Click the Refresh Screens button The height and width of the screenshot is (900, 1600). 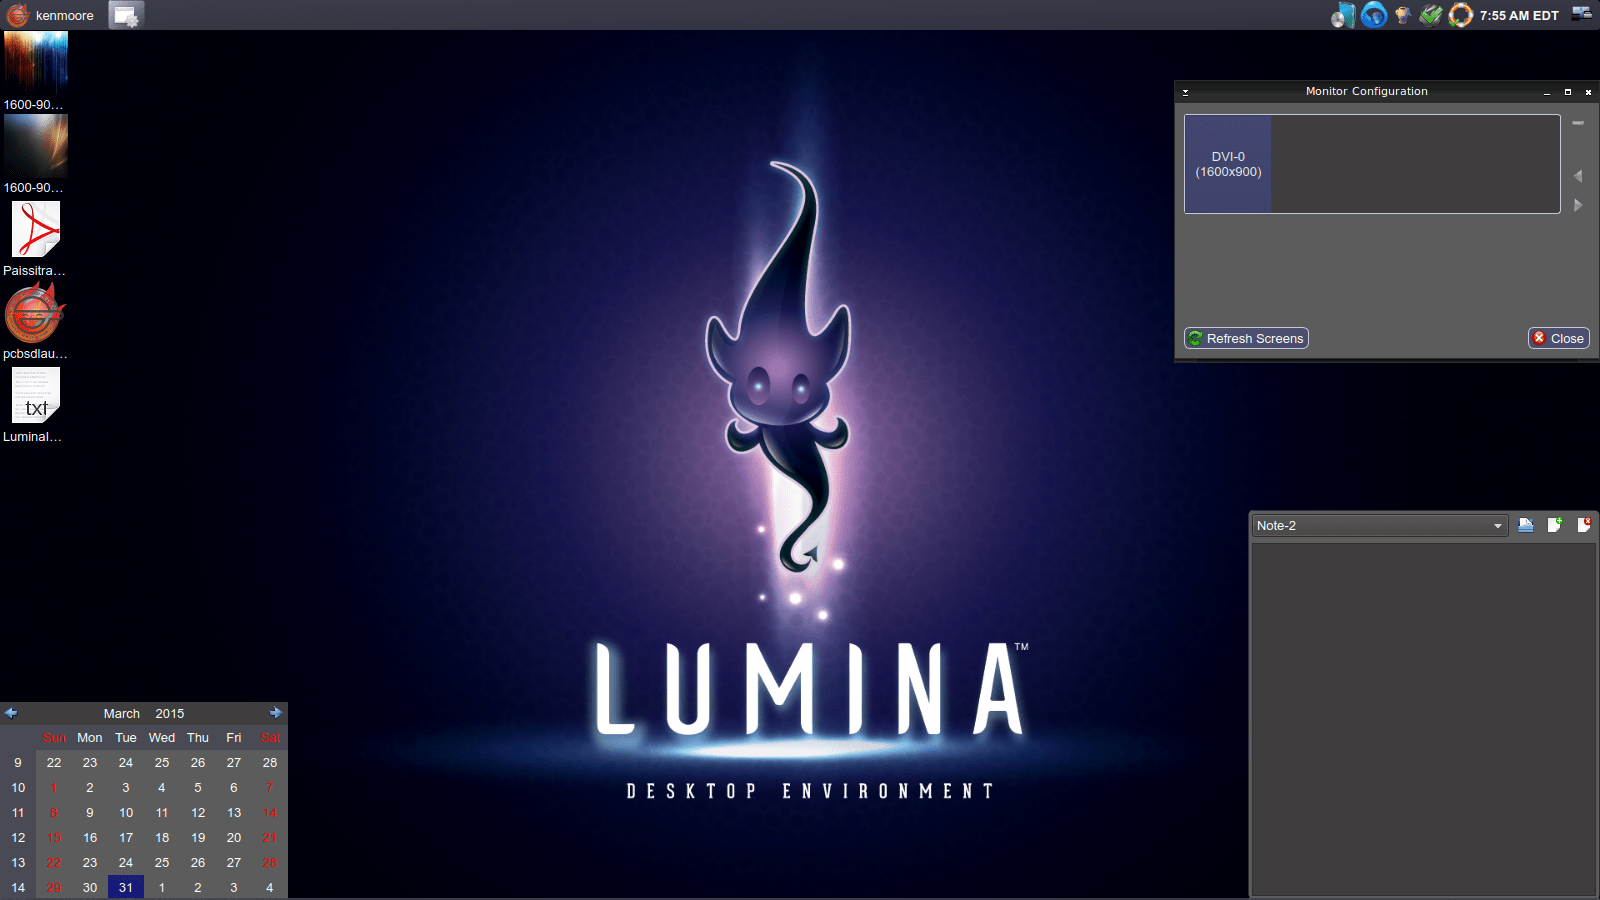click(1246, 338)
